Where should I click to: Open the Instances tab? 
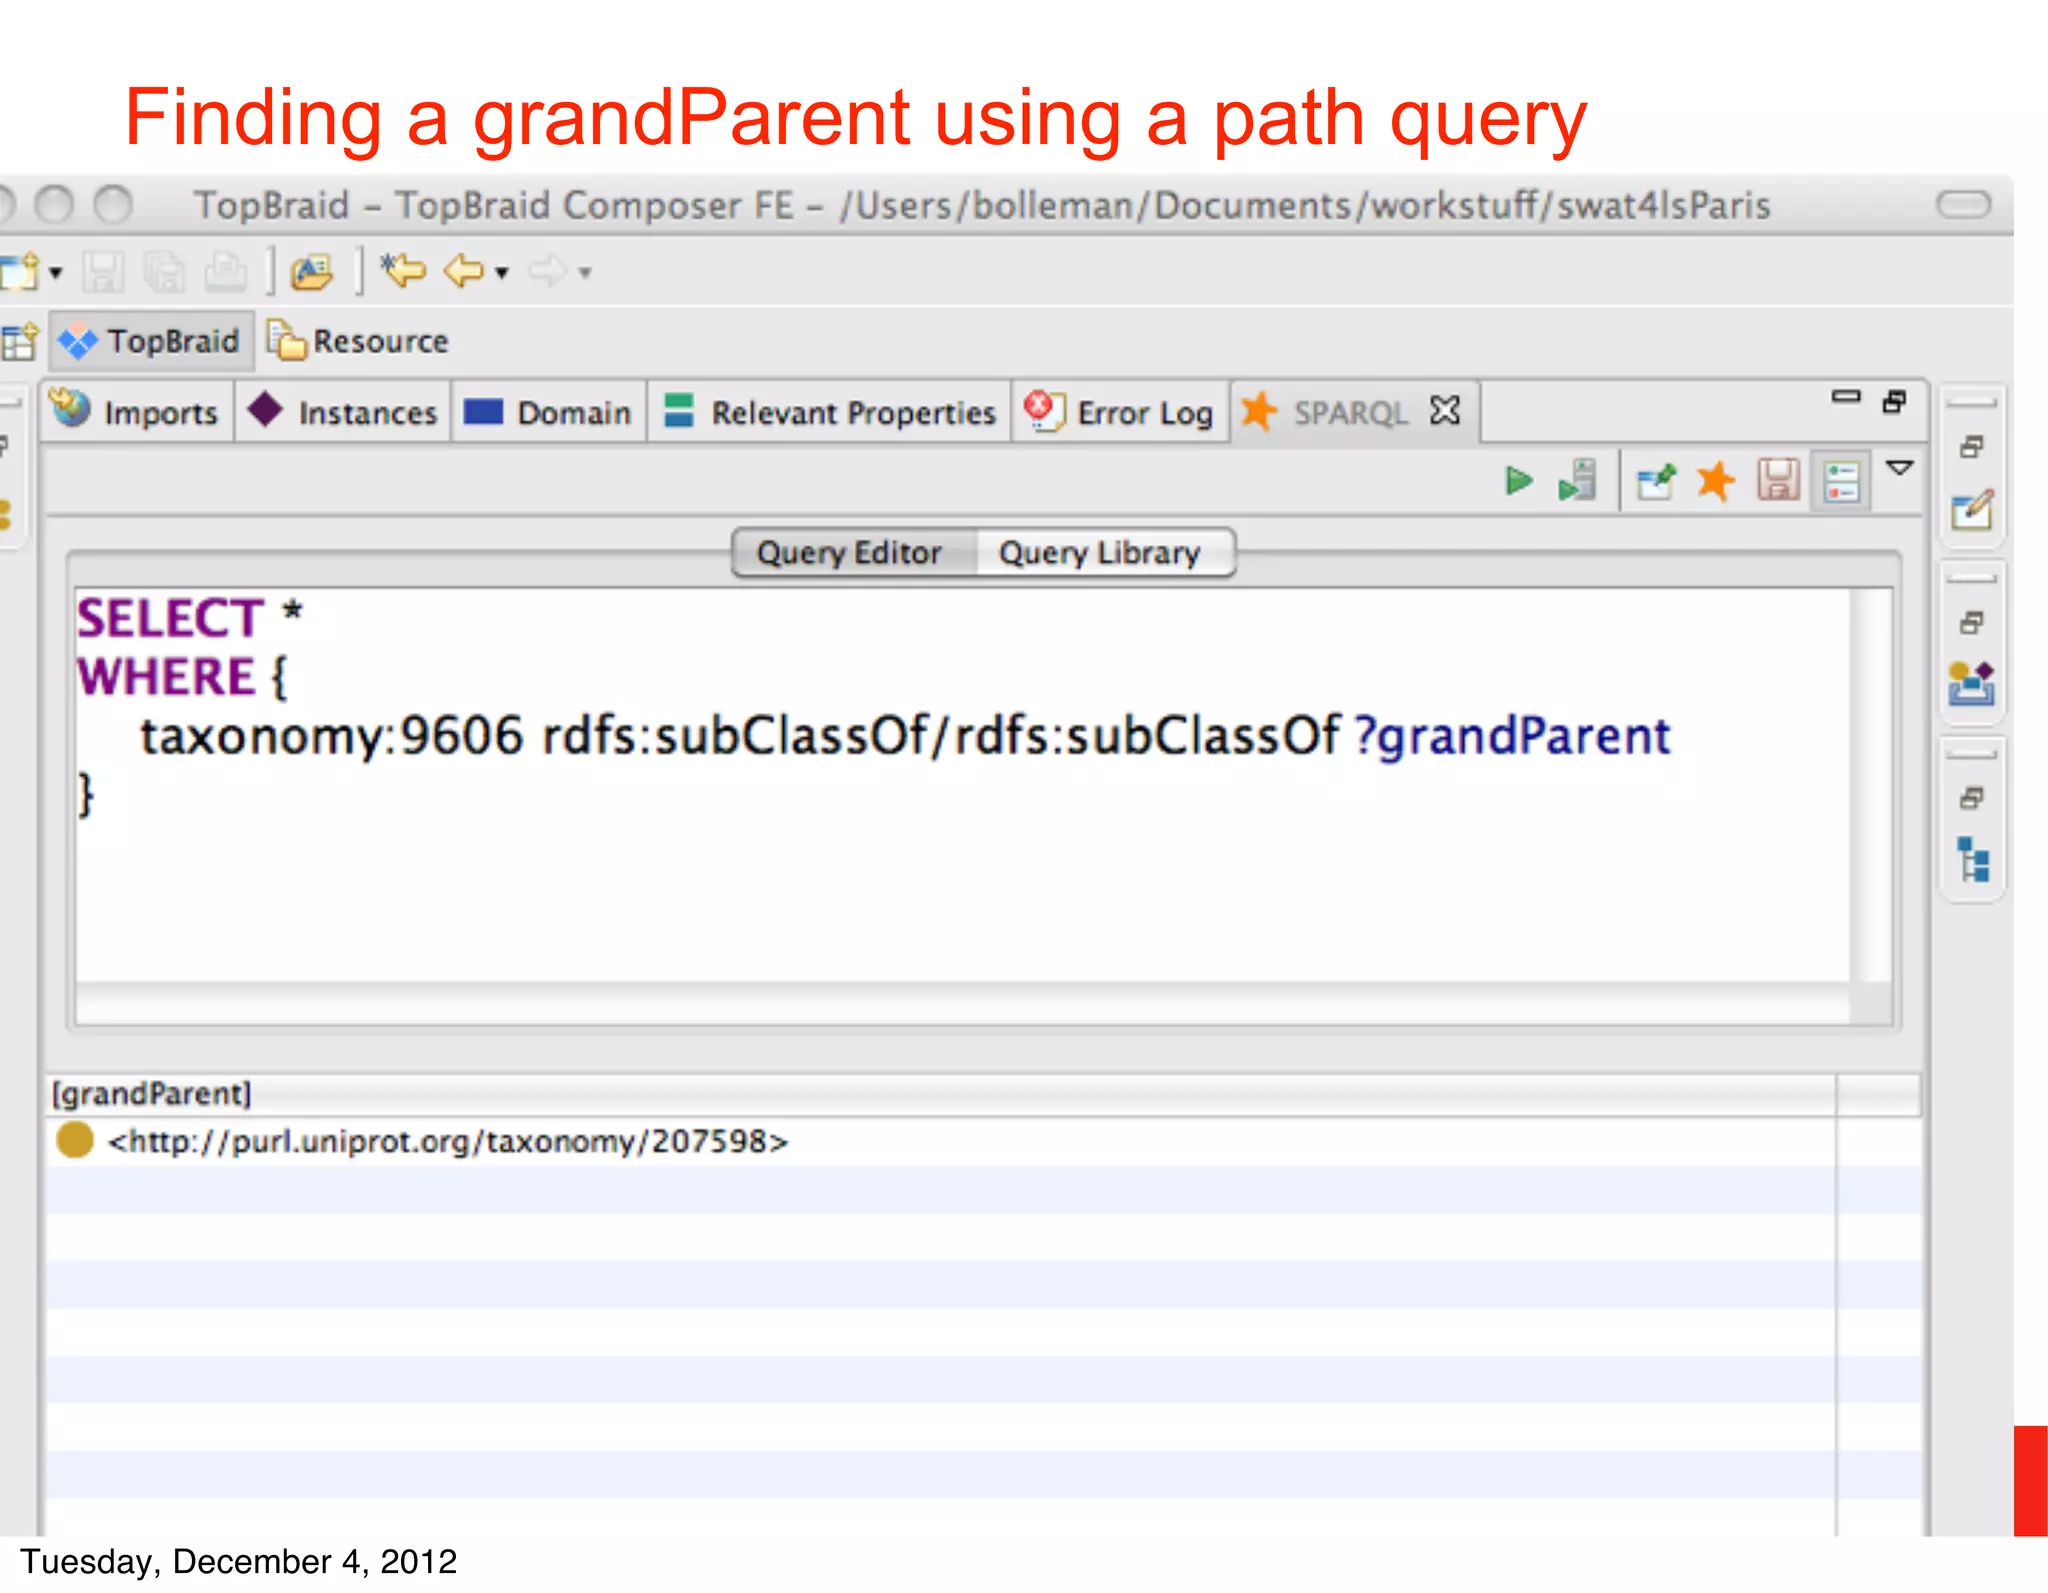(x=344, y=412)
